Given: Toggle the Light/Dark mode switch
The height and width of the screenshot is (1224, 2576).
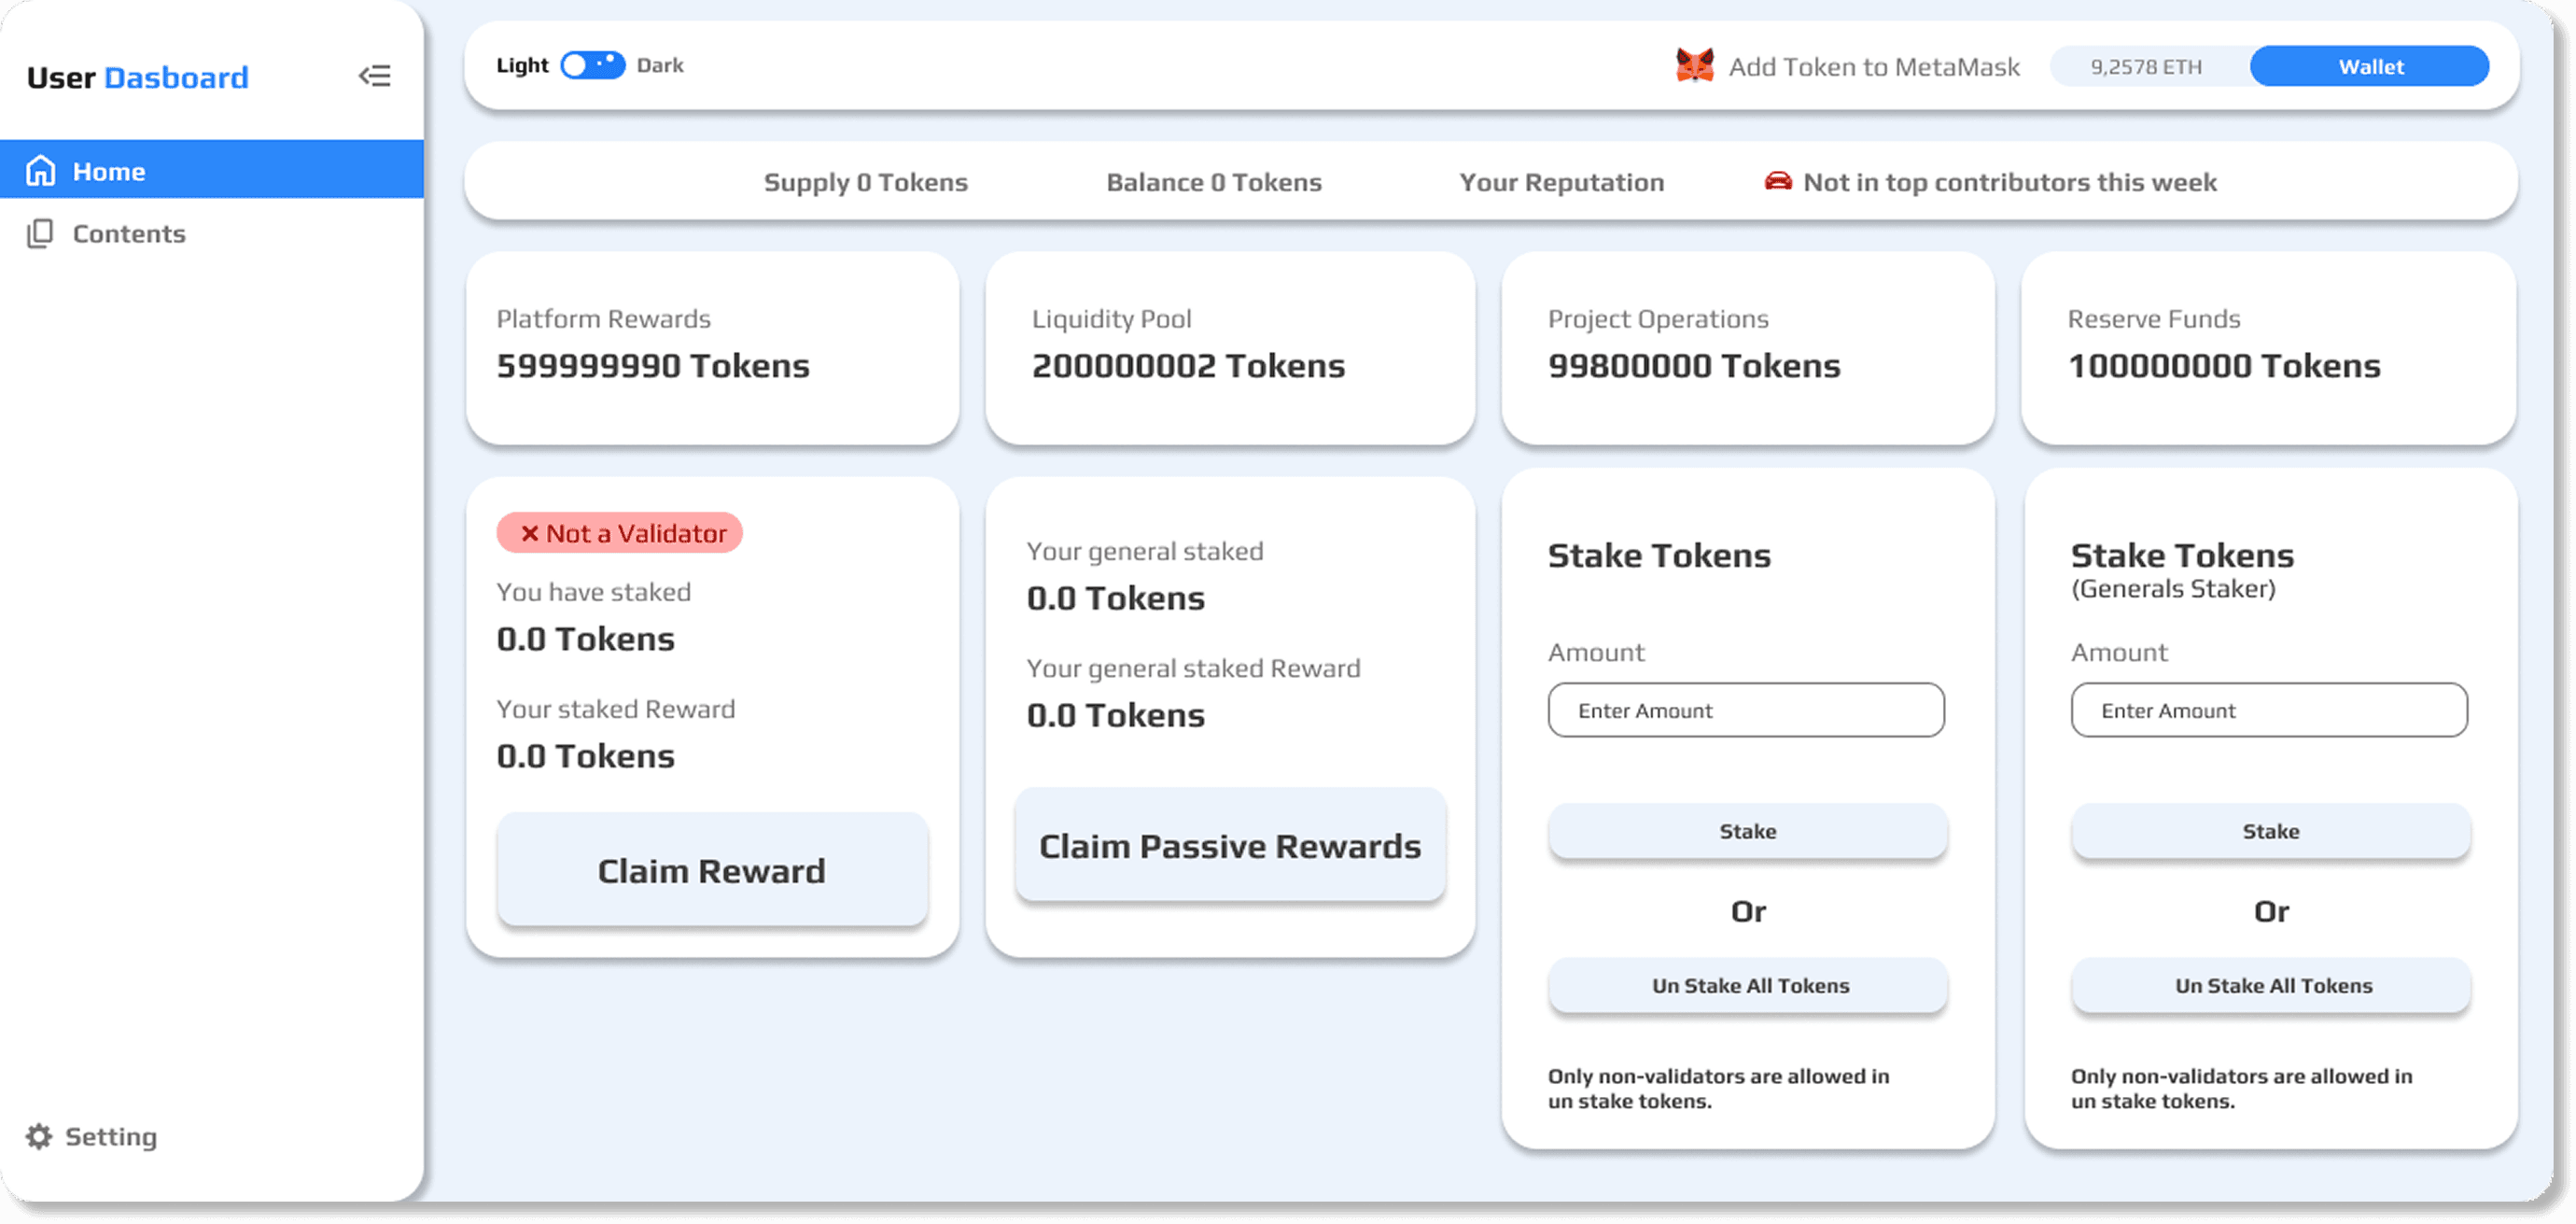Looking at the screenshot, I should coord(592,64).
